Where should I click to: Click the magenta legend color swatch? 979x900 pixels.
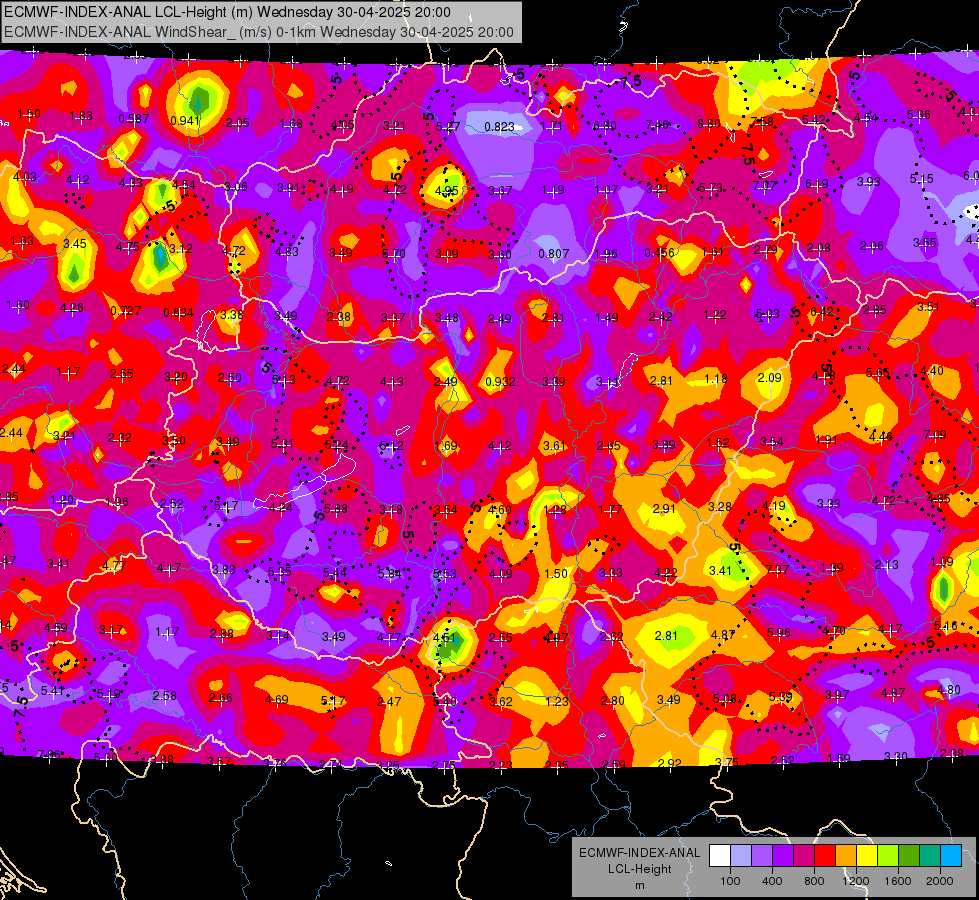pos(804,856)
